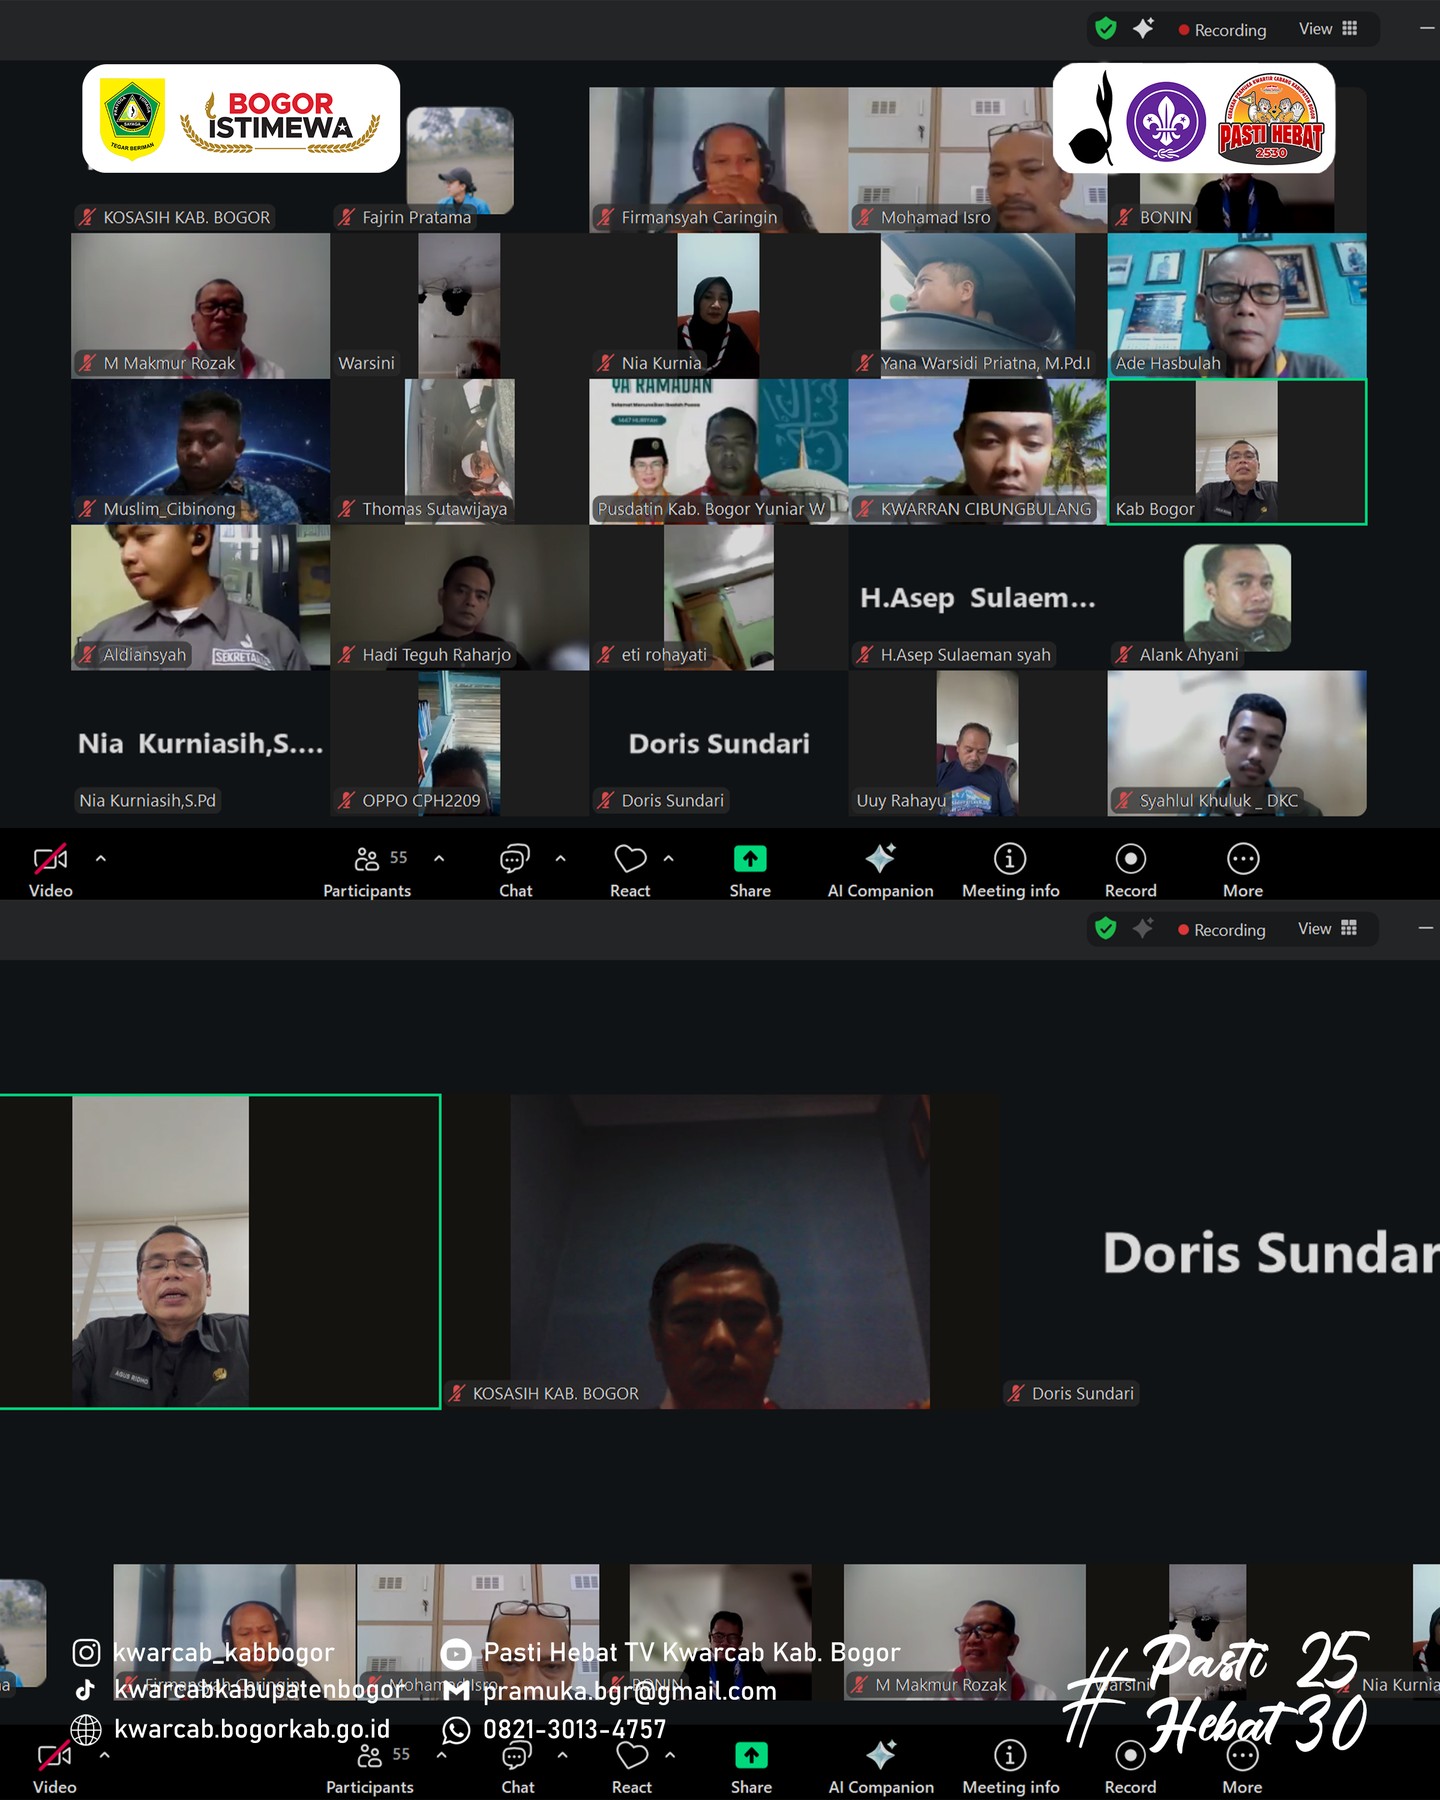Open the View layout menu in upper window
Screen dimensions: 1440x1800
[1328, 29]
